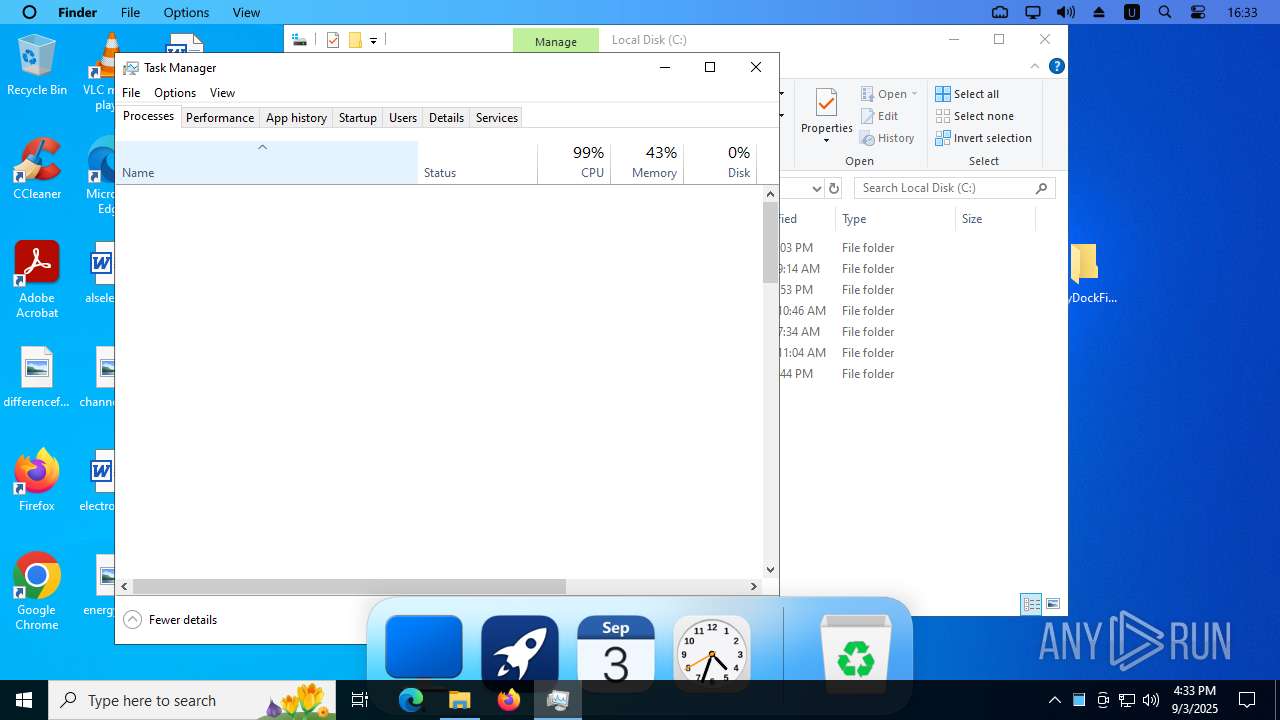Open the Finder menu in top bar

pos(77,12)
